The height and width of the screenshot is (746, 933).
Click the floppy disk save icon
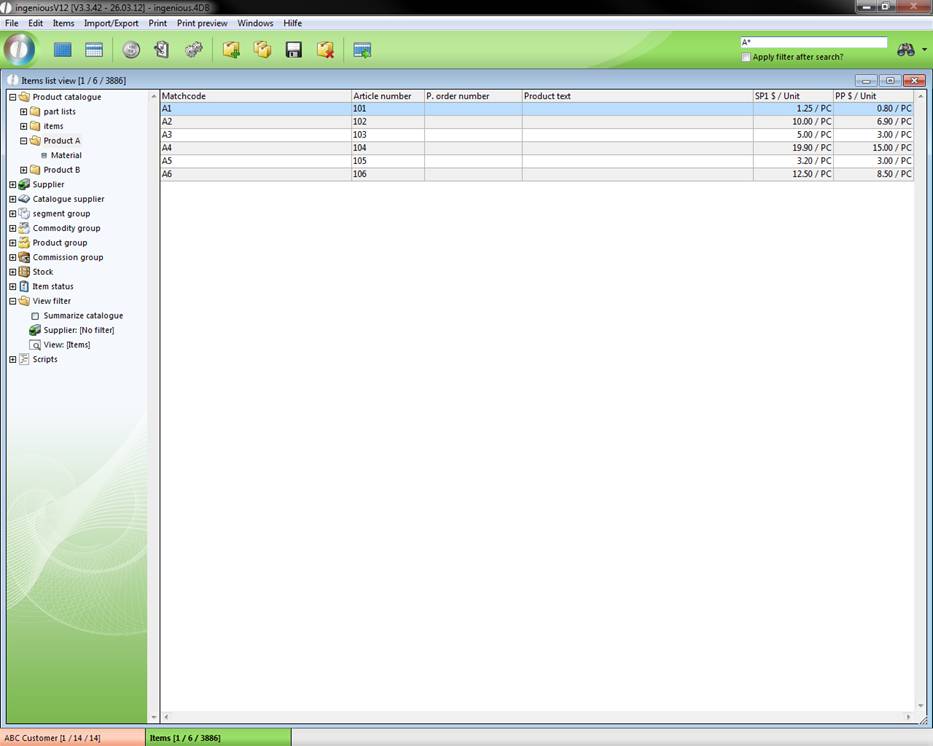point(294,50)
